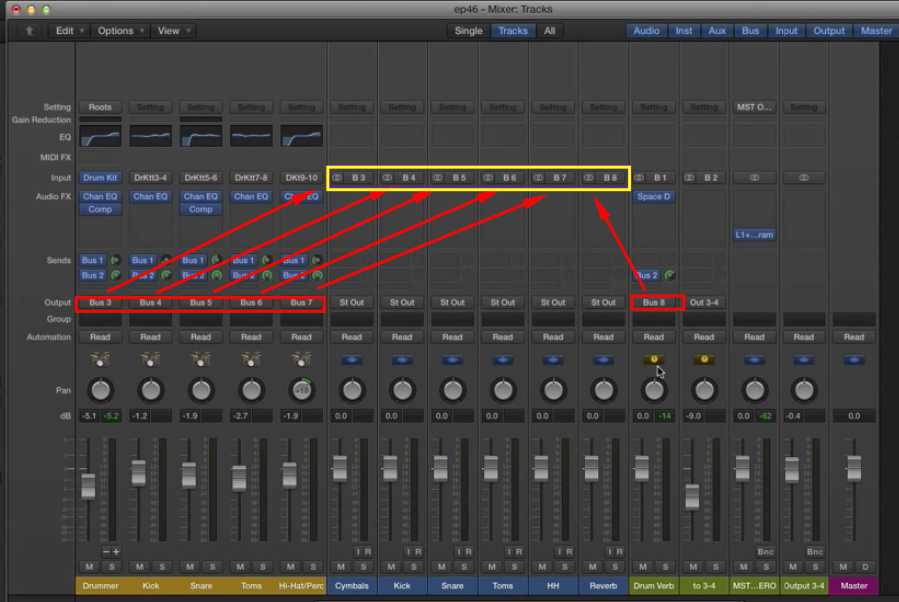Screen dimensions: 899x602
Task: Switch to the All mixer view
Action: 549,31
